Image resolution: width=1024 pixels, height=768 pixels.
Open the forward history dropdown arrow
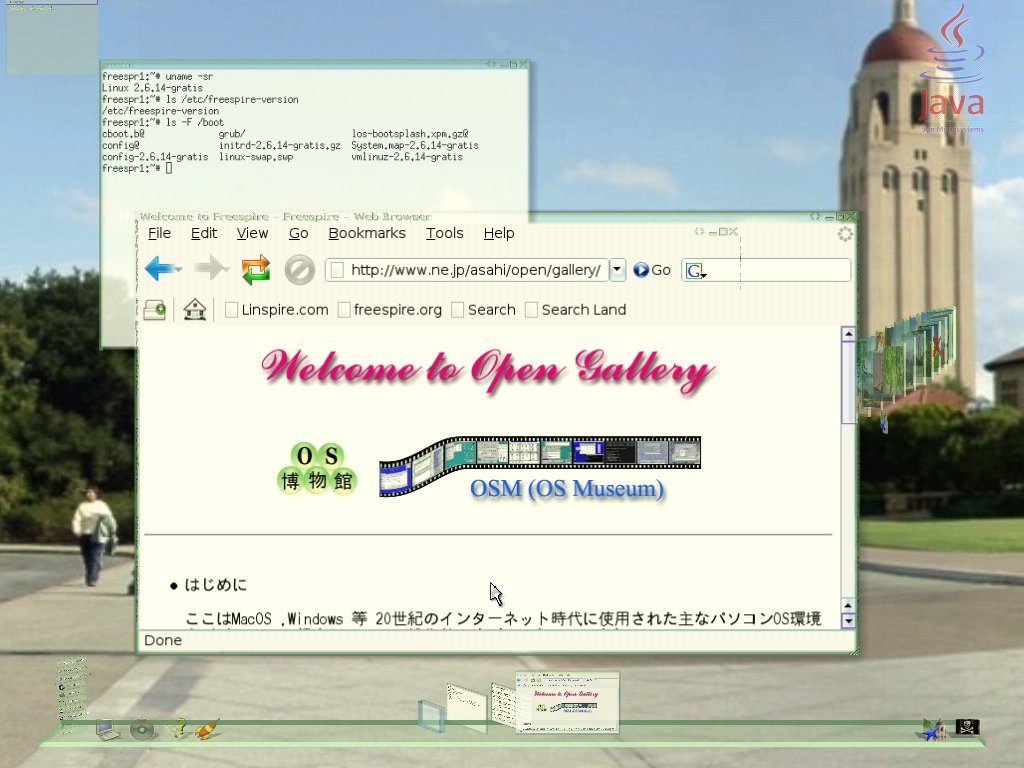pyautogui.click(x=226, y=269)
